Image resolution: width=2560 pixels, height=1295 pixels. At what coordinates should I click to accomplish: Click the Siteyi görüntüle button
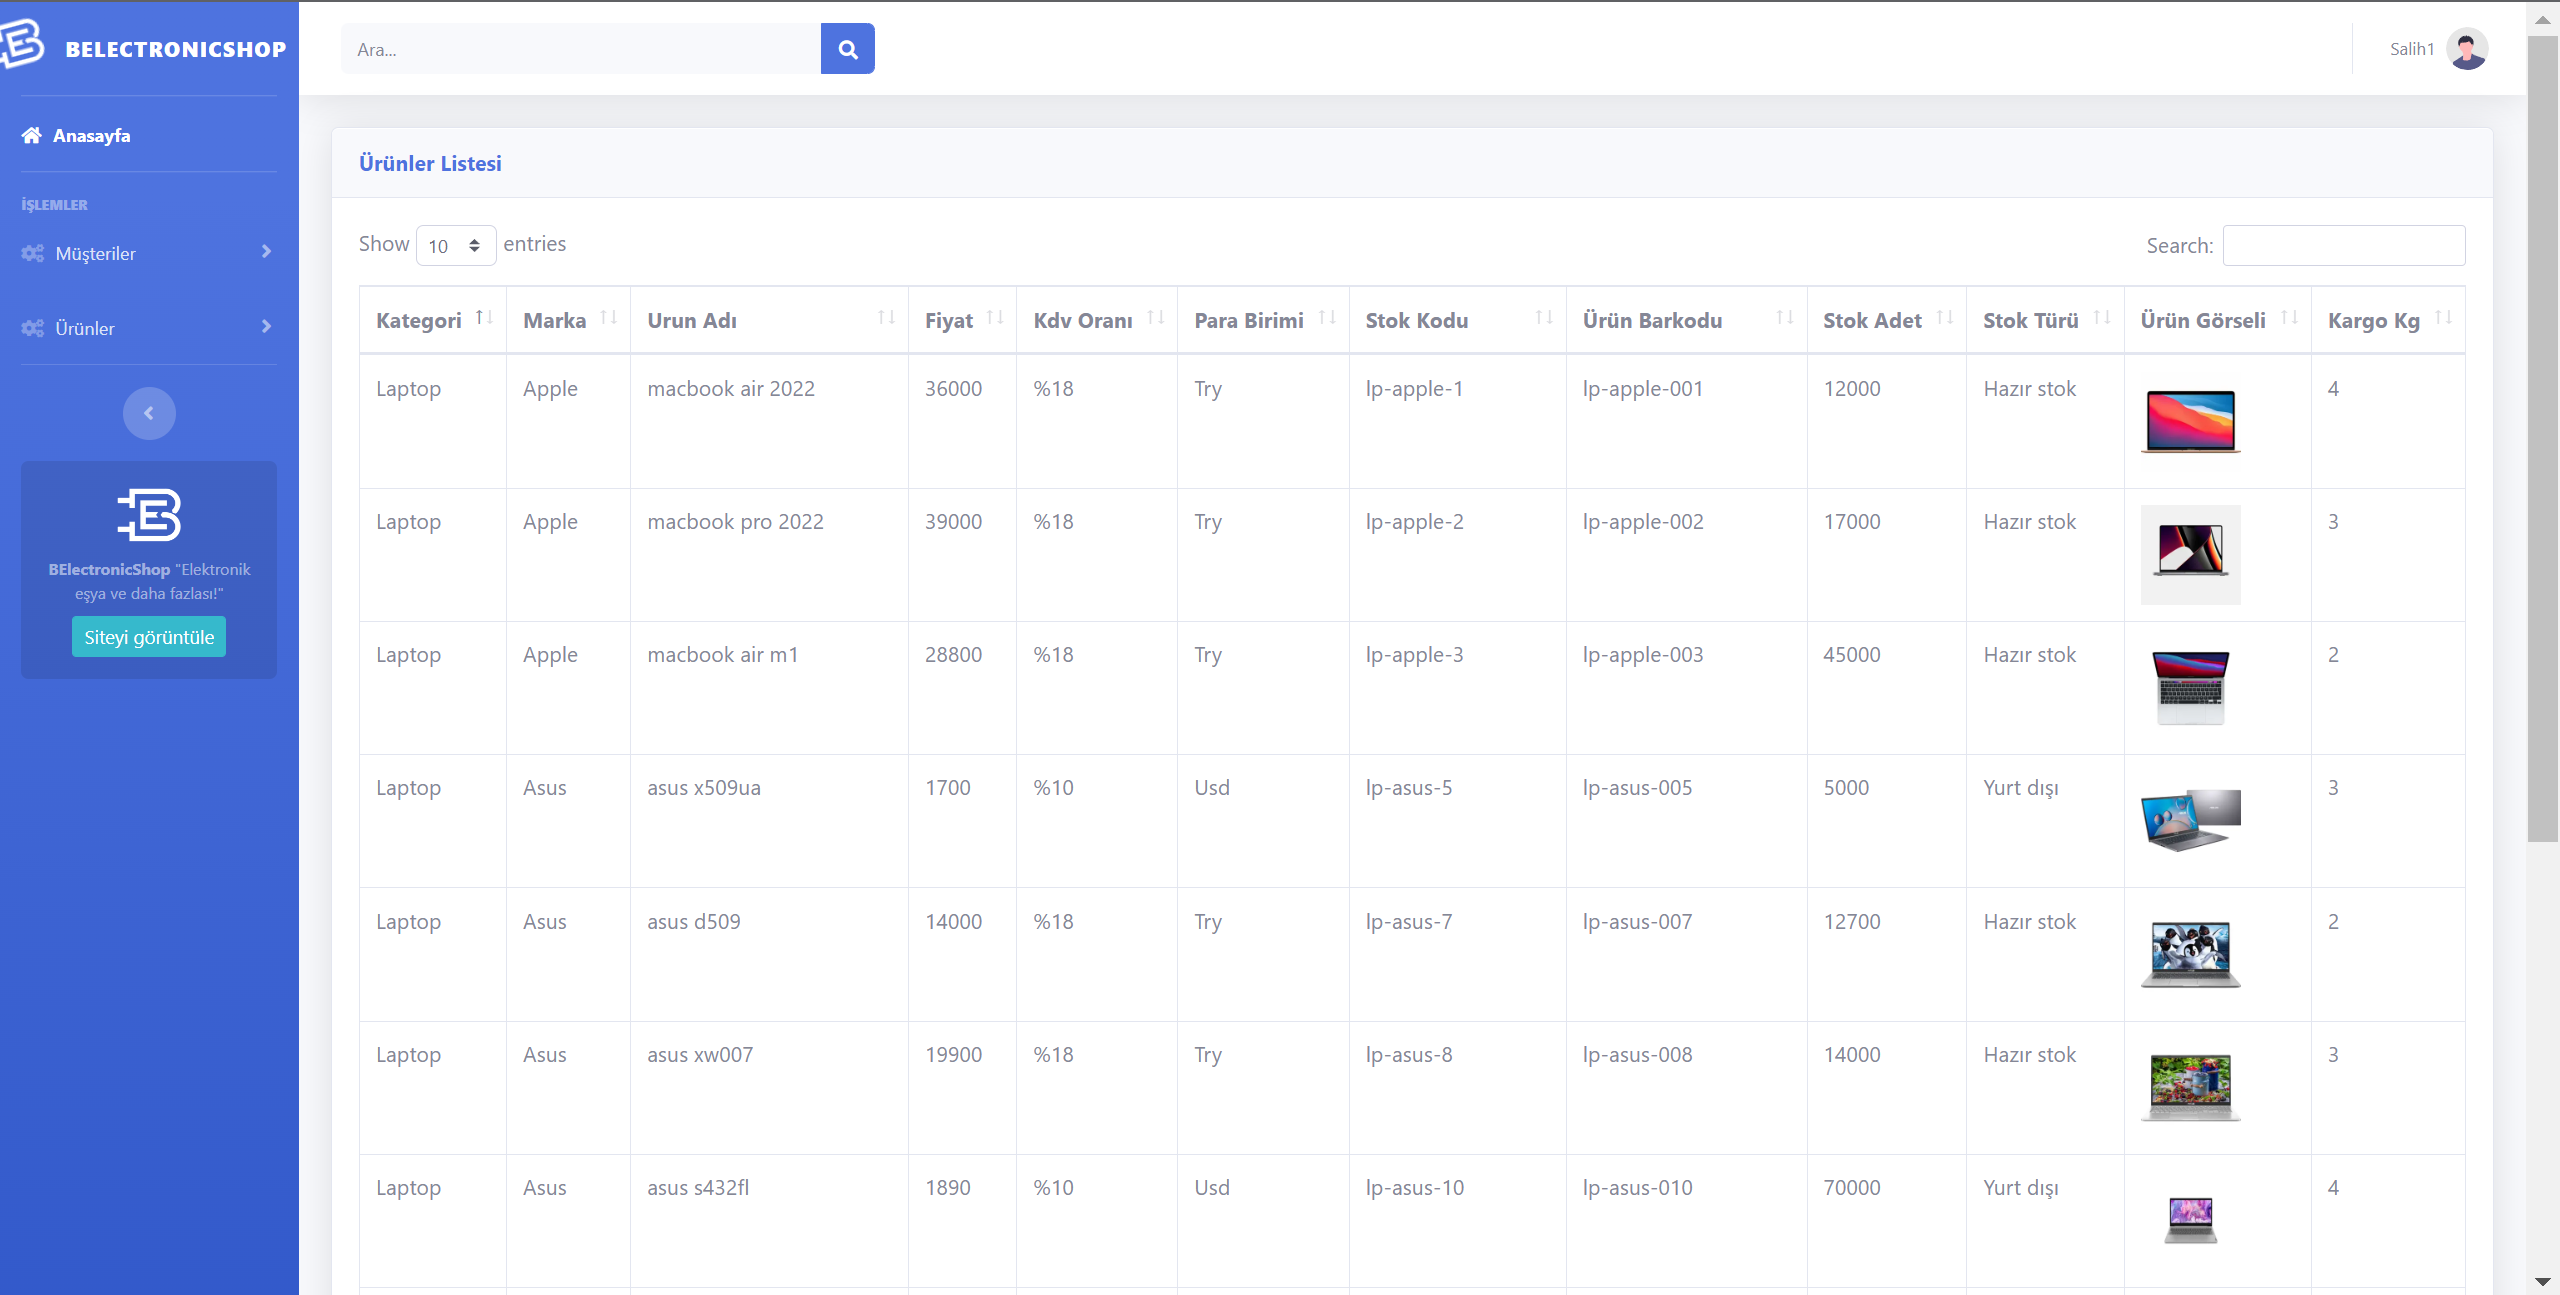149,637
